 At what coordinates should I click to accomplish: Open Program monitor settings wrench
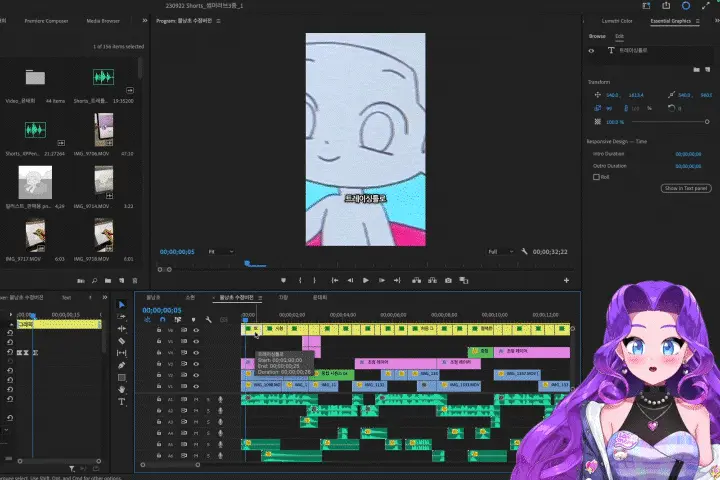[524, 251]
